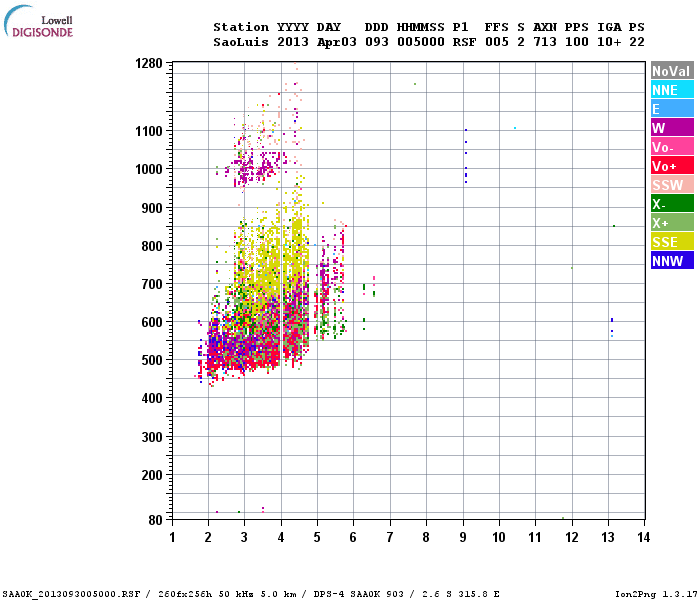This screenshot has width=700, height=600.
Task: Click the x-axis frequency label 5
Action: pyautogui.click(x=317, y=537)
